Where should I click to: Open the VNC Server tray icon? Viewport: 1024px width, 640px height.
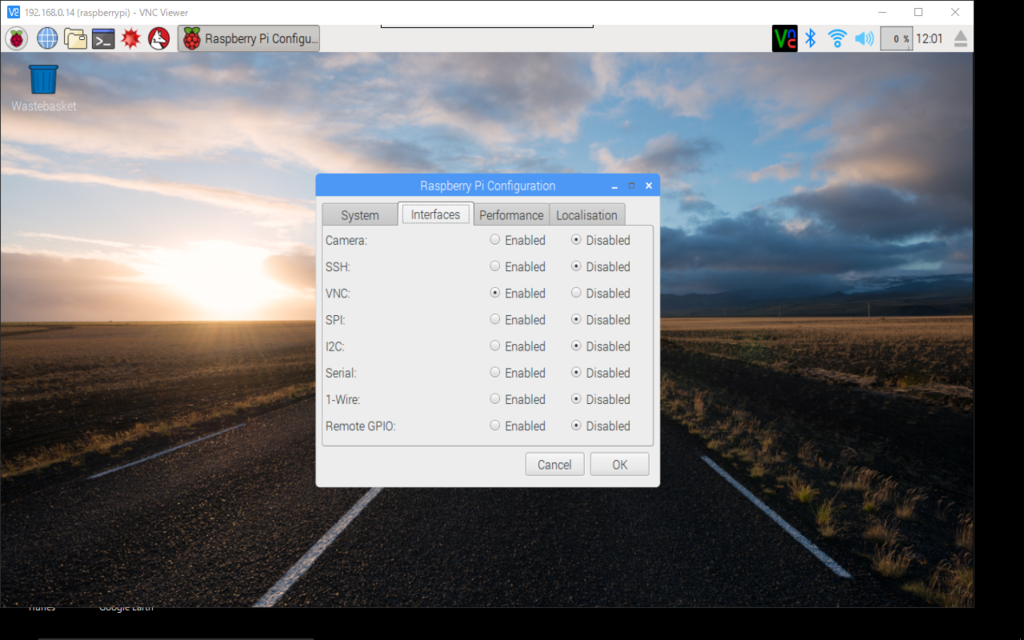click(784, 39)
